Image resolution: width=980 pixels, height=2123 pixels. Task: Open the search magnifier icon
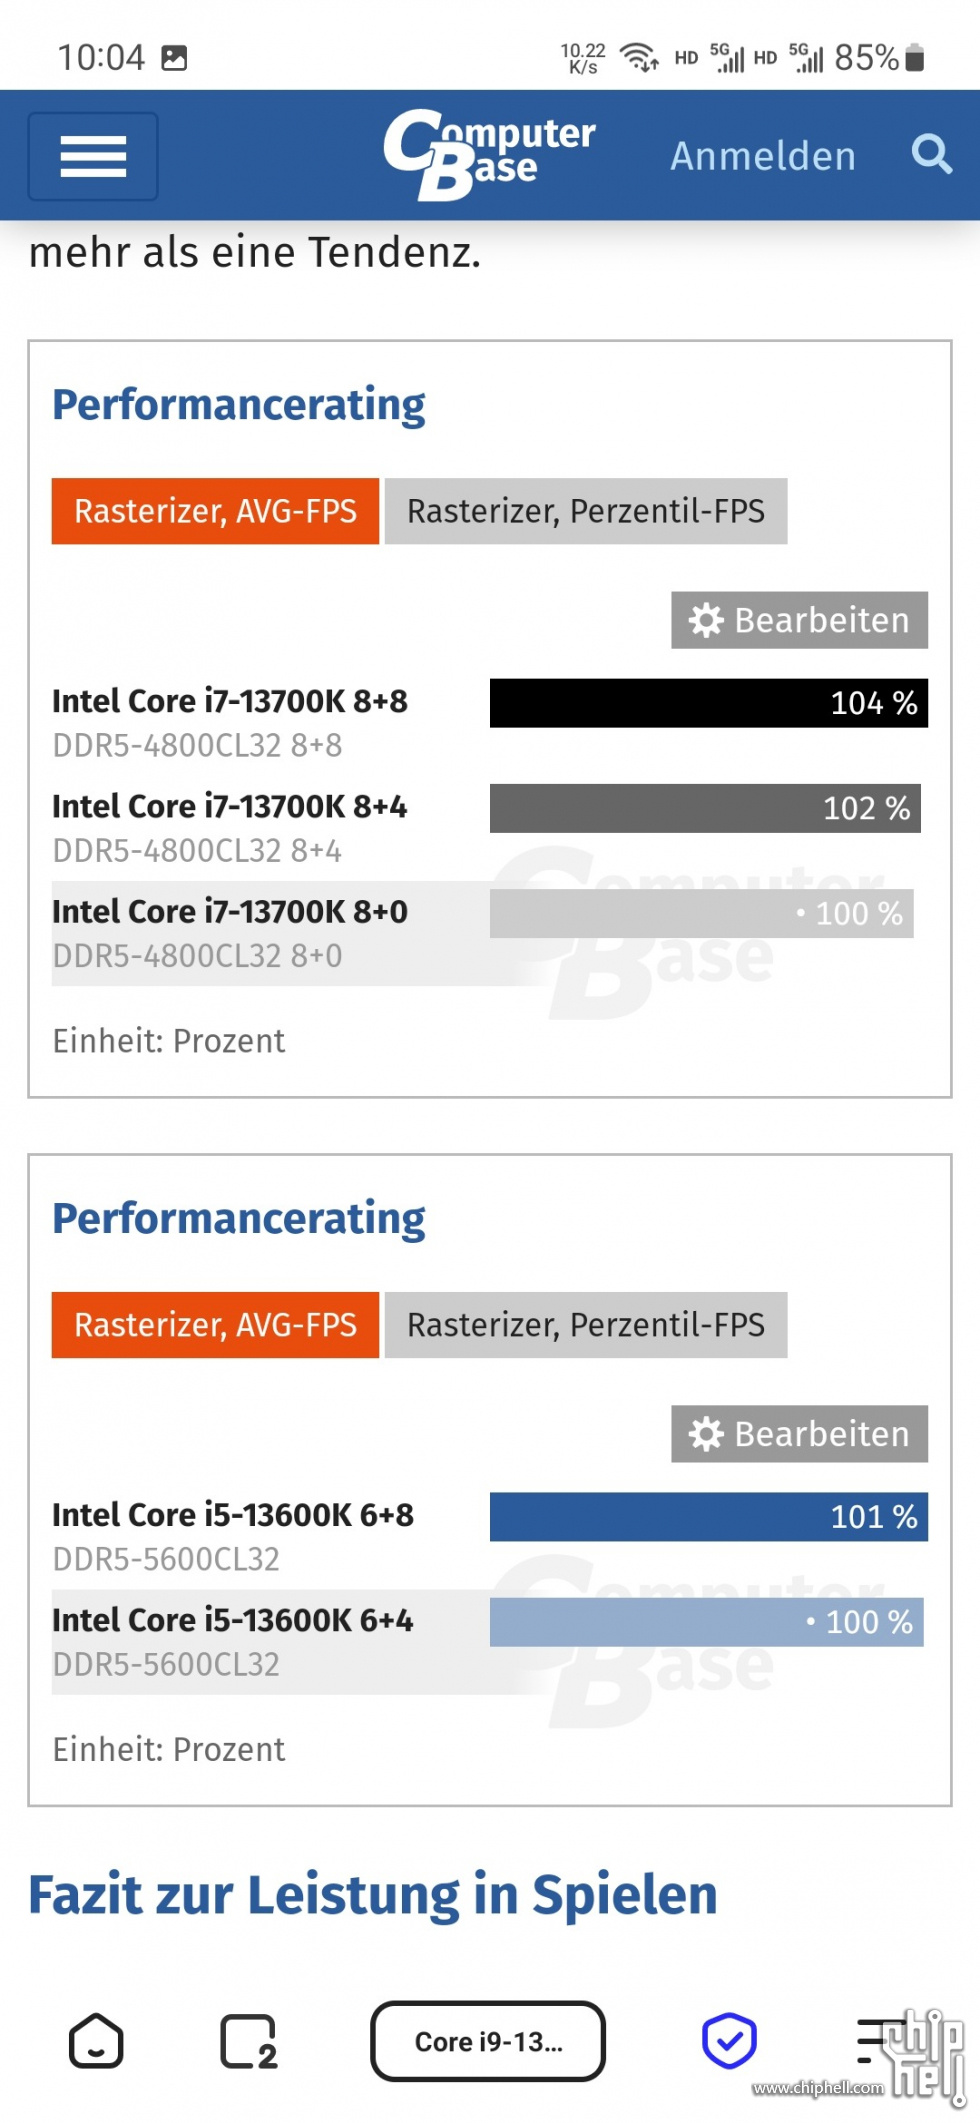pyautogui.click(x=931, y=155)
